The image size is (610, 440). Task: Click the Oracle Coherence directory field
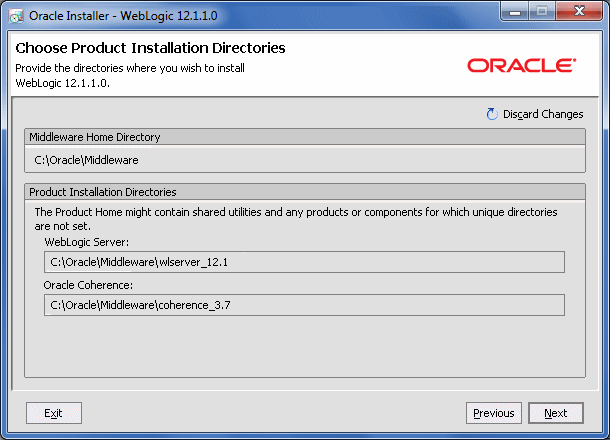pyautogui.click(x=304, y=305)
